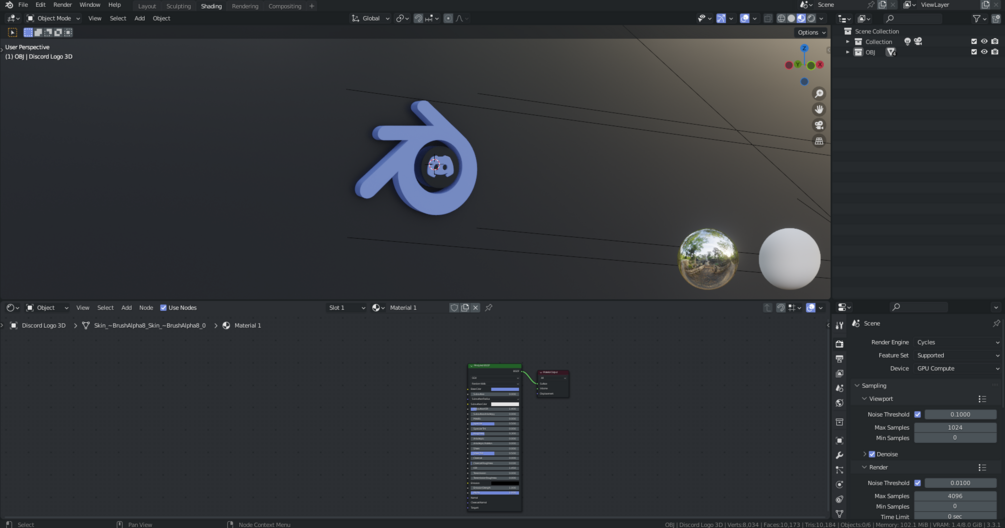Viewport: 1005px width, 528px height.
Task: Exclude Collection via its outliner checkbox
Action: [974, 42]
